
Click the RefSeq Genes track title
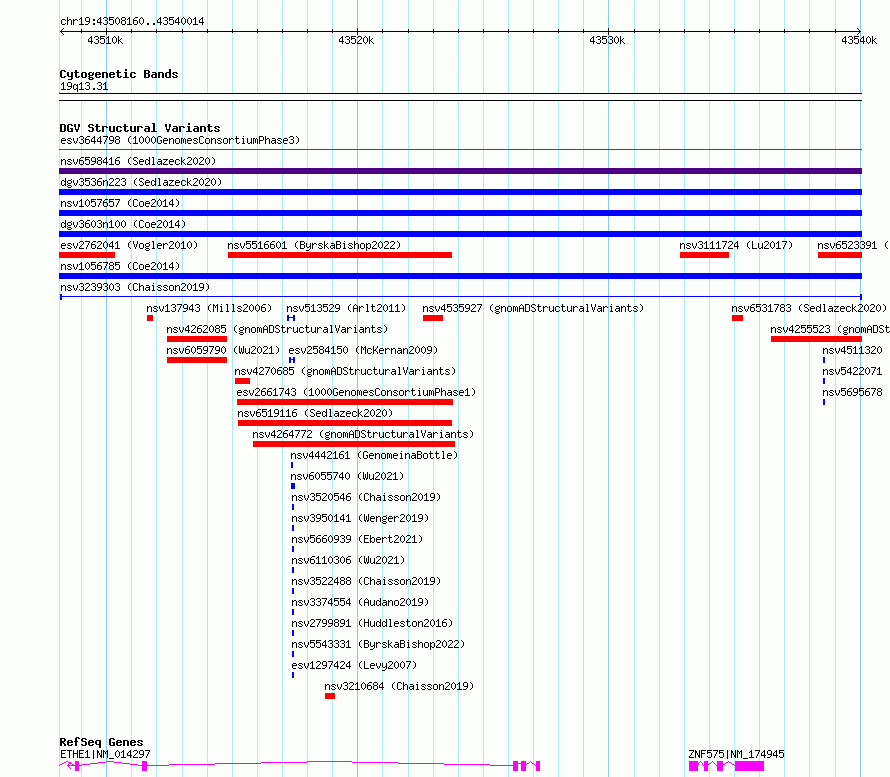101,742
